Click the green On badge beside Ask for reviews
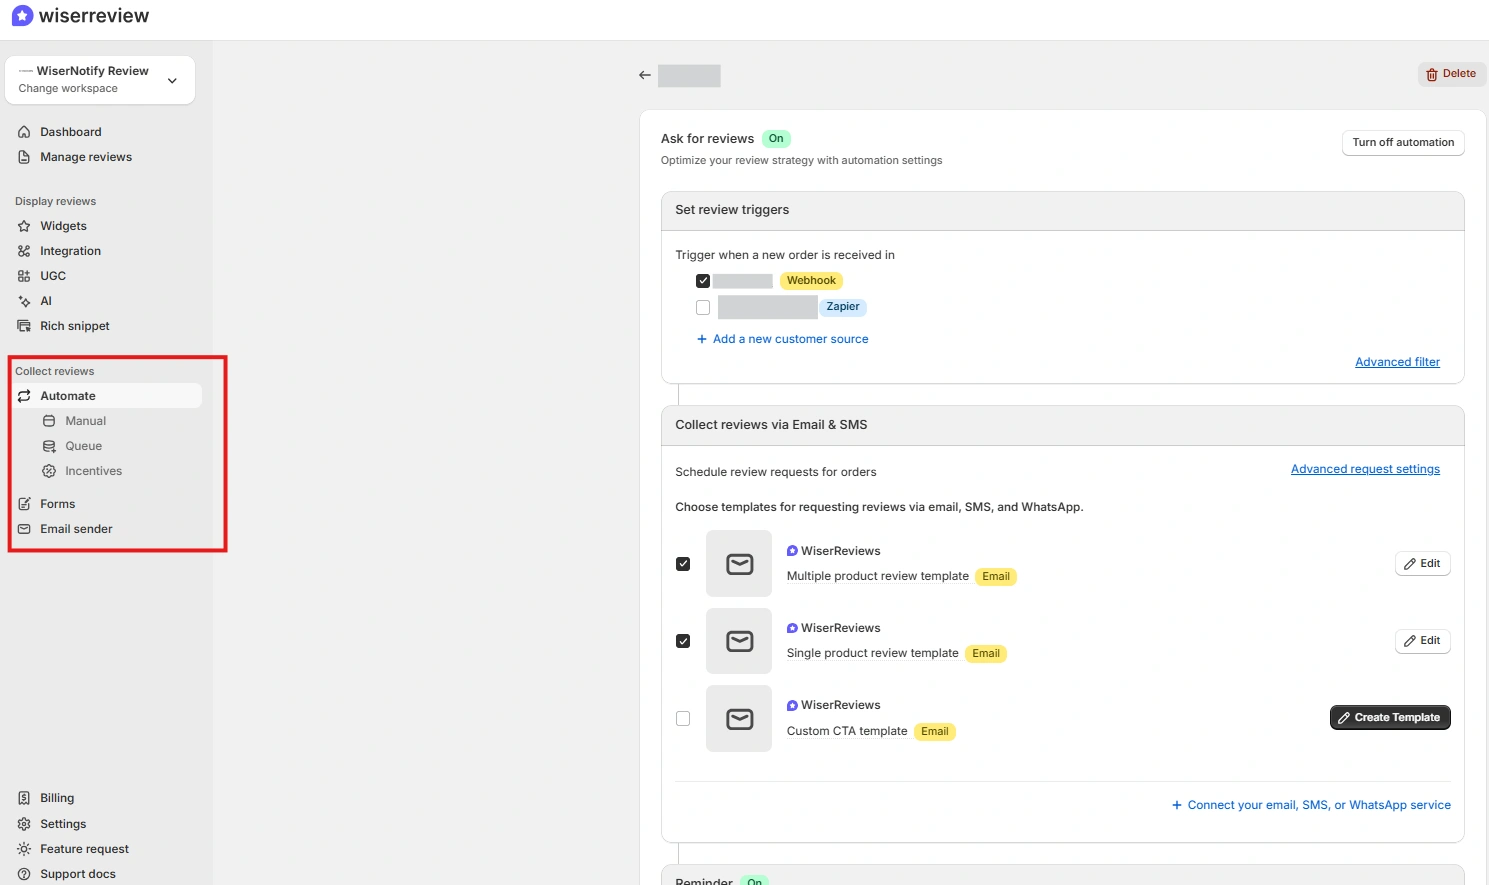The width and height of the screenshot is (1489, 885). [x=776, y=138]
